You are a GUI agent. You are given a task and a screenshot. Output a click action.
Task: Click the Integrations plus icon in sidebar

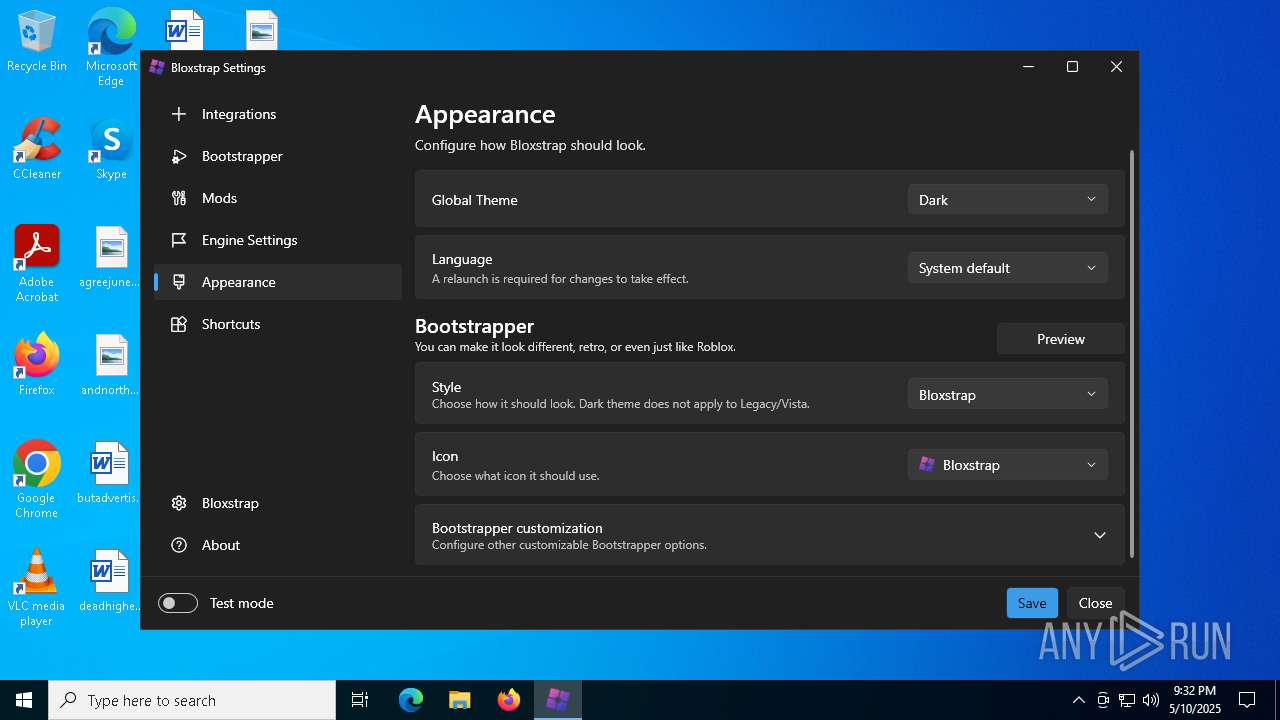pyautogui.click(x=179, y=114)
